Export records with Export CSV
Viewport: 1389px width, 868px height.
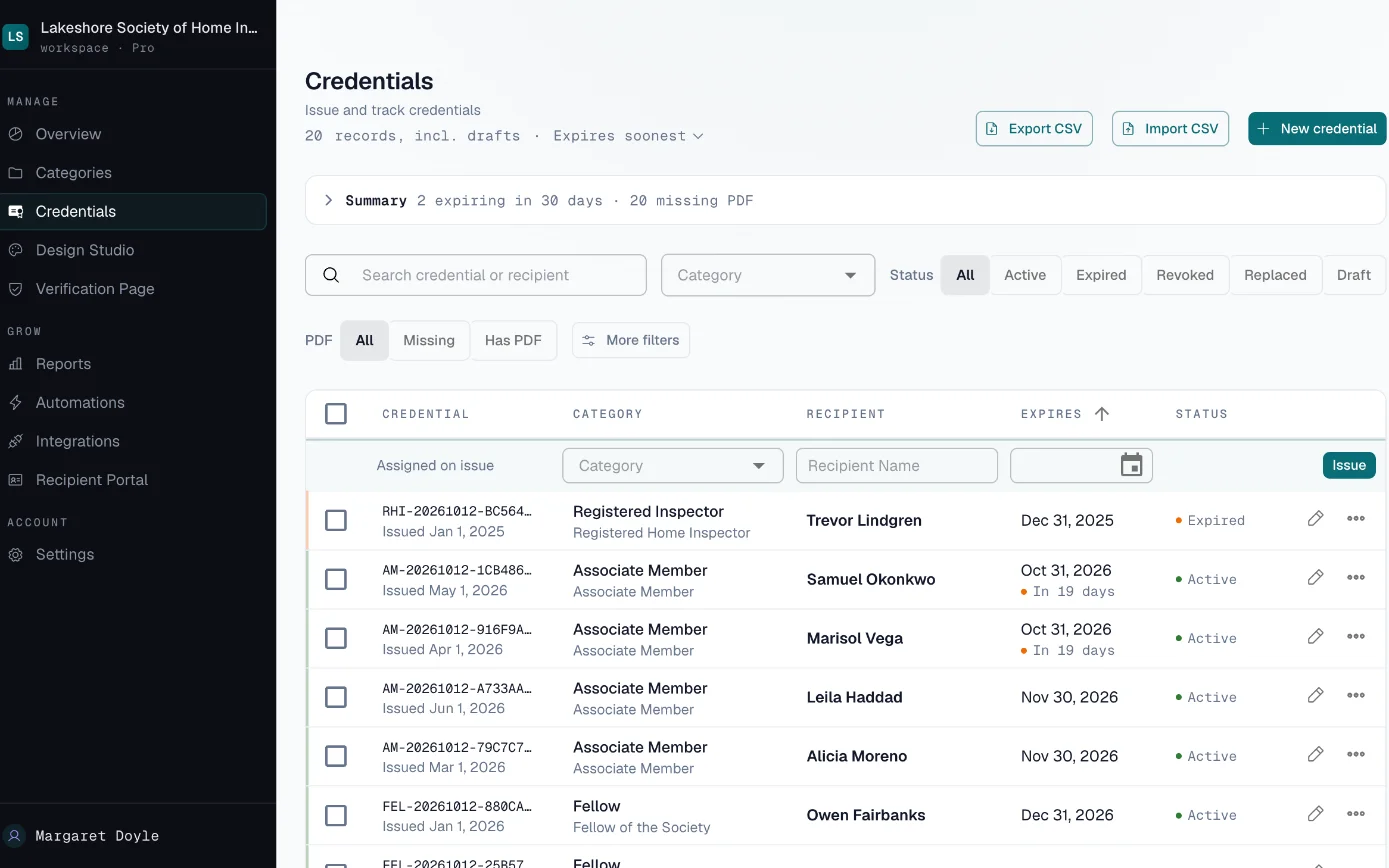tap(1034, 128)
